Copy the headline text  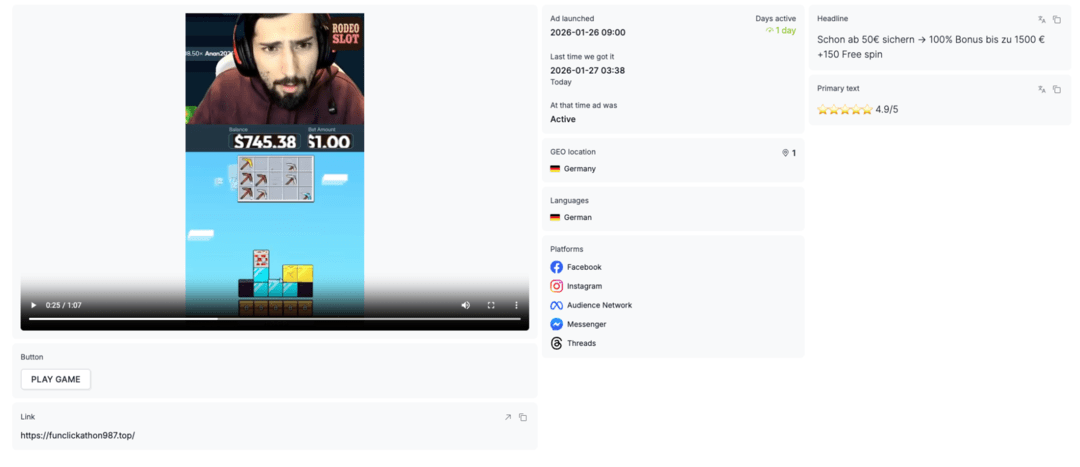point(1057,19)
